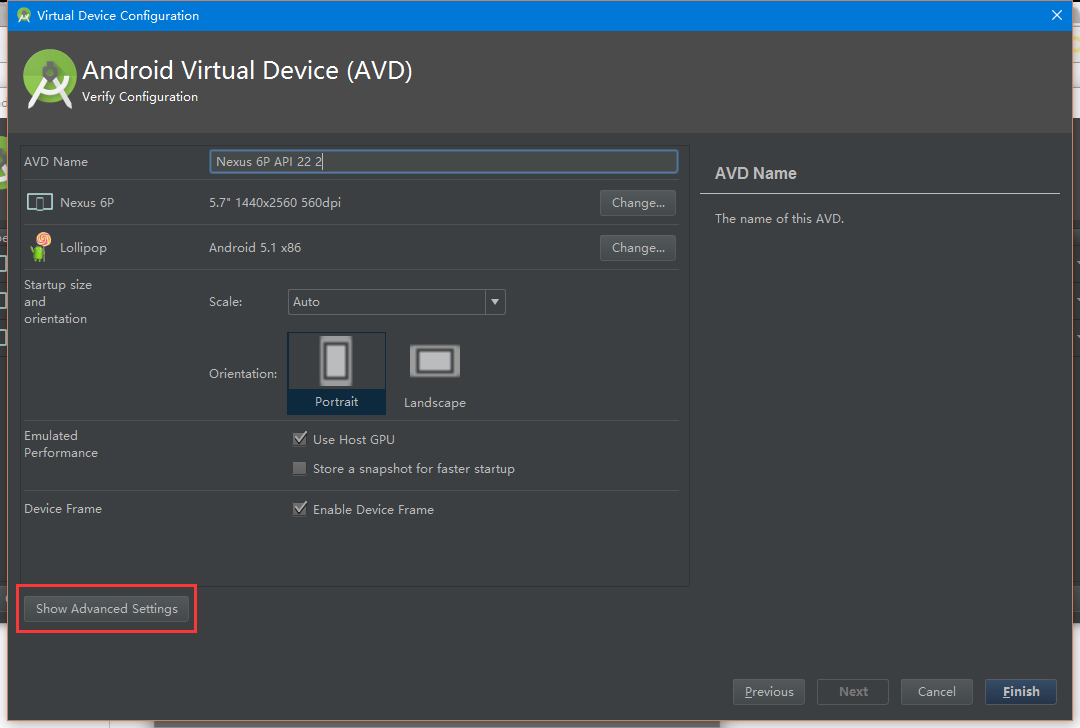This screenshot has height=728, width=1080.
Task: Click Finish to create the AVD
Action: point(1020,691)
